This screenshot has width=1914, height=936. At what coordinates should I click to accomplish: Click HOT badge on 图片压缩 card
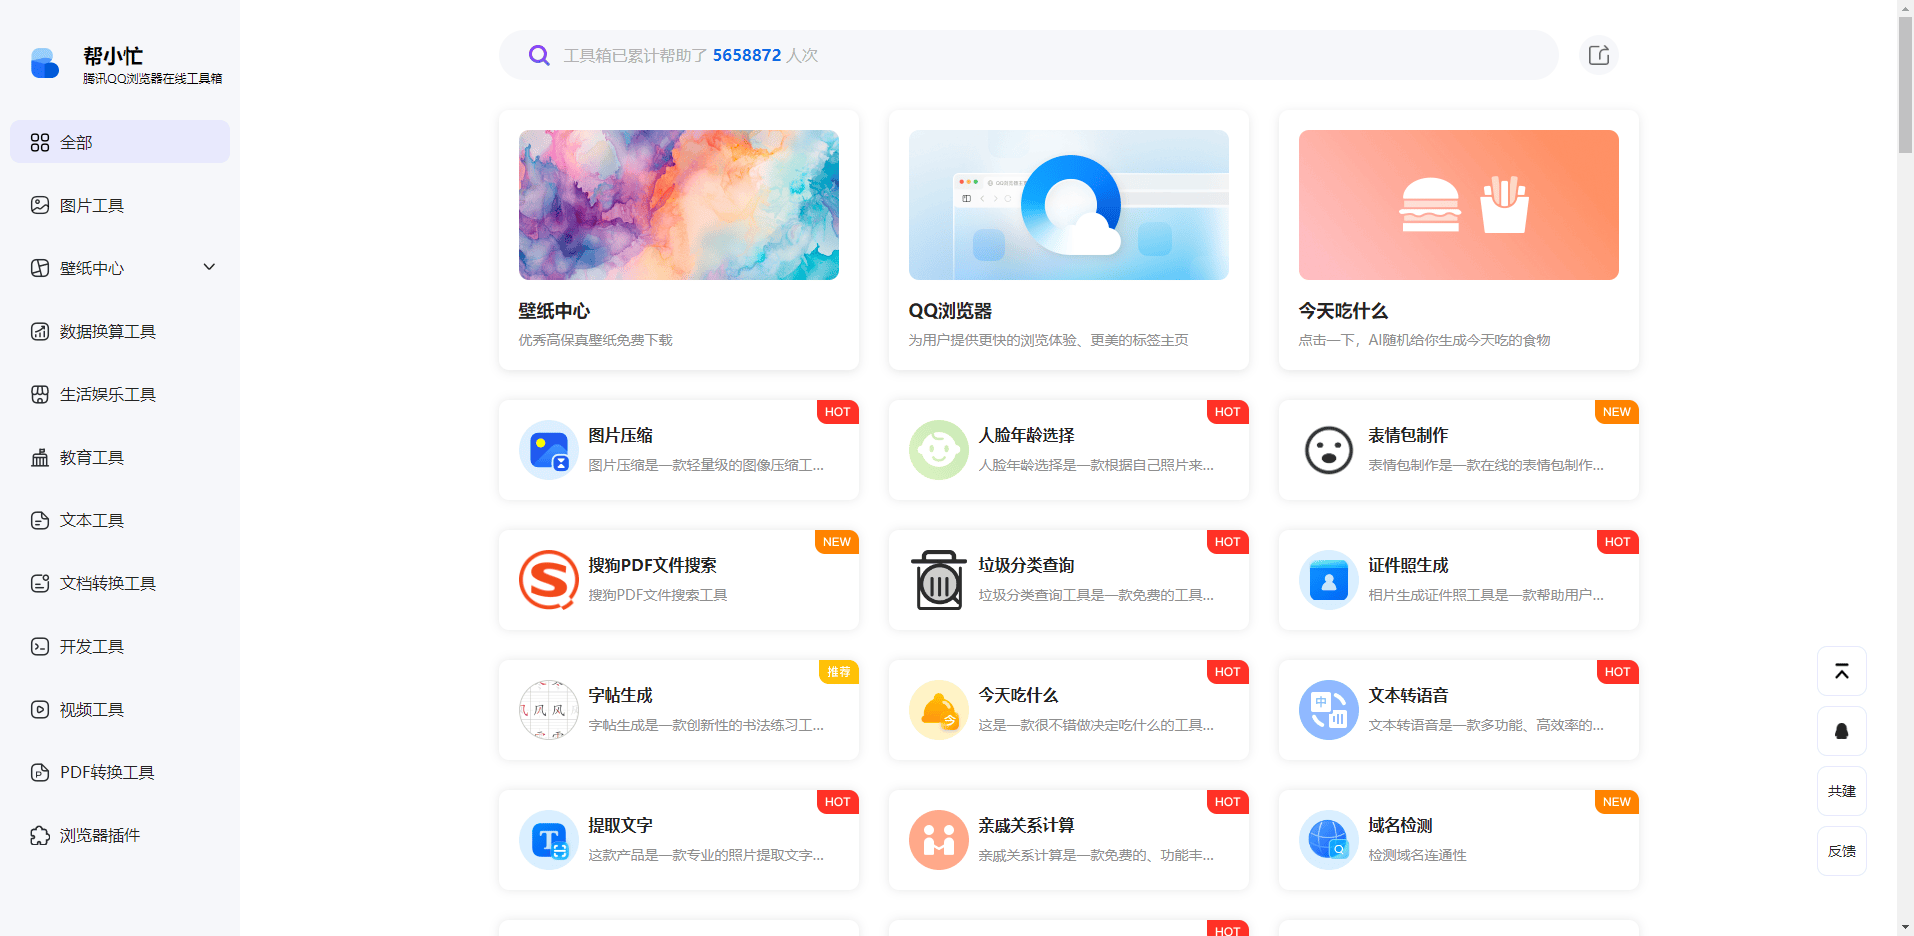click(x=838, y=412)
